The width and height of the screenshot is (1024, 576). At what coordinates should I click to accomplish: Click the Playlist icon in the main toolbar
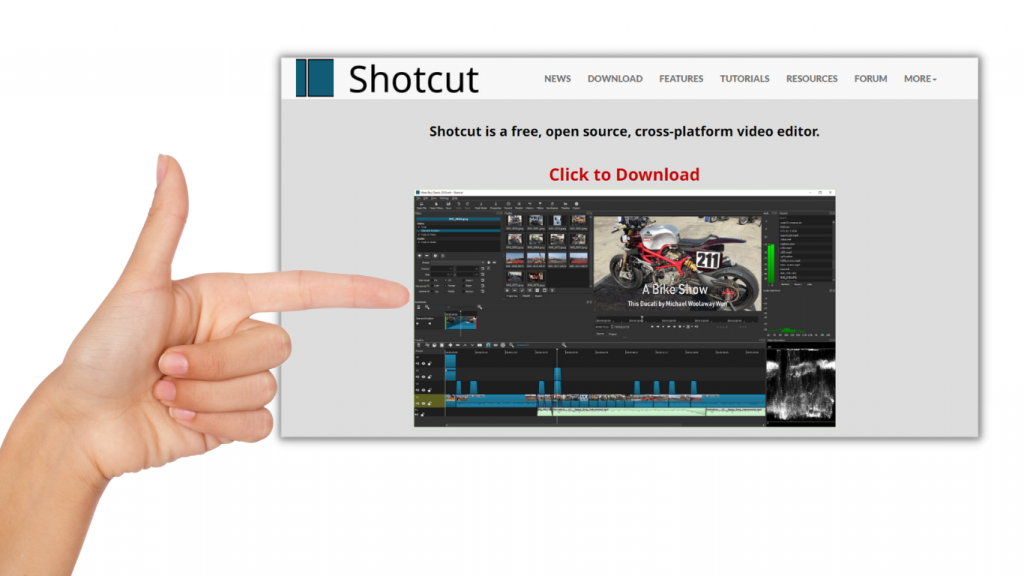click(519, 205)
